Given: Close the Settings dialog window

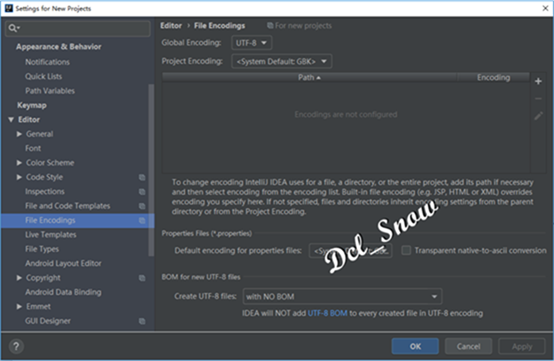Looking at the screenshot, I should pos(545,8).
